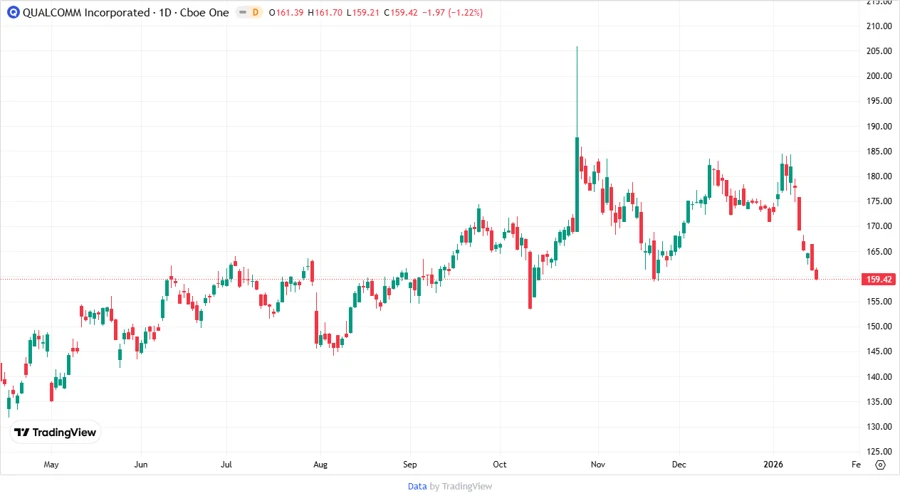900x498 pixels.
Task: Open the chart settings gear icon
Action: coord(880,465)
